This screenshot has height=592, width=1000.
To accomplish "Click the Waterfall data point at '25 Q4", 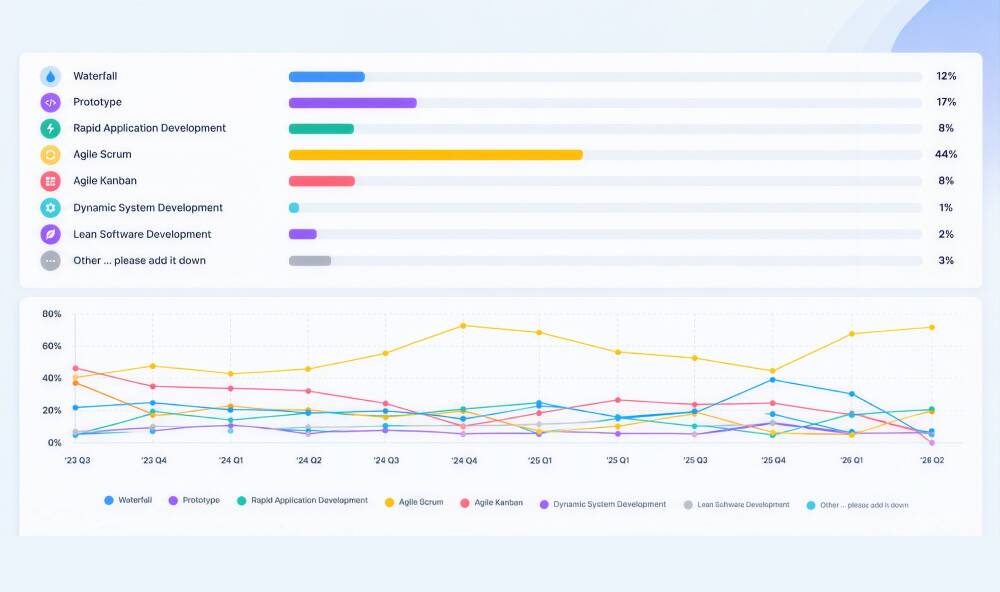I will point(772,380).
